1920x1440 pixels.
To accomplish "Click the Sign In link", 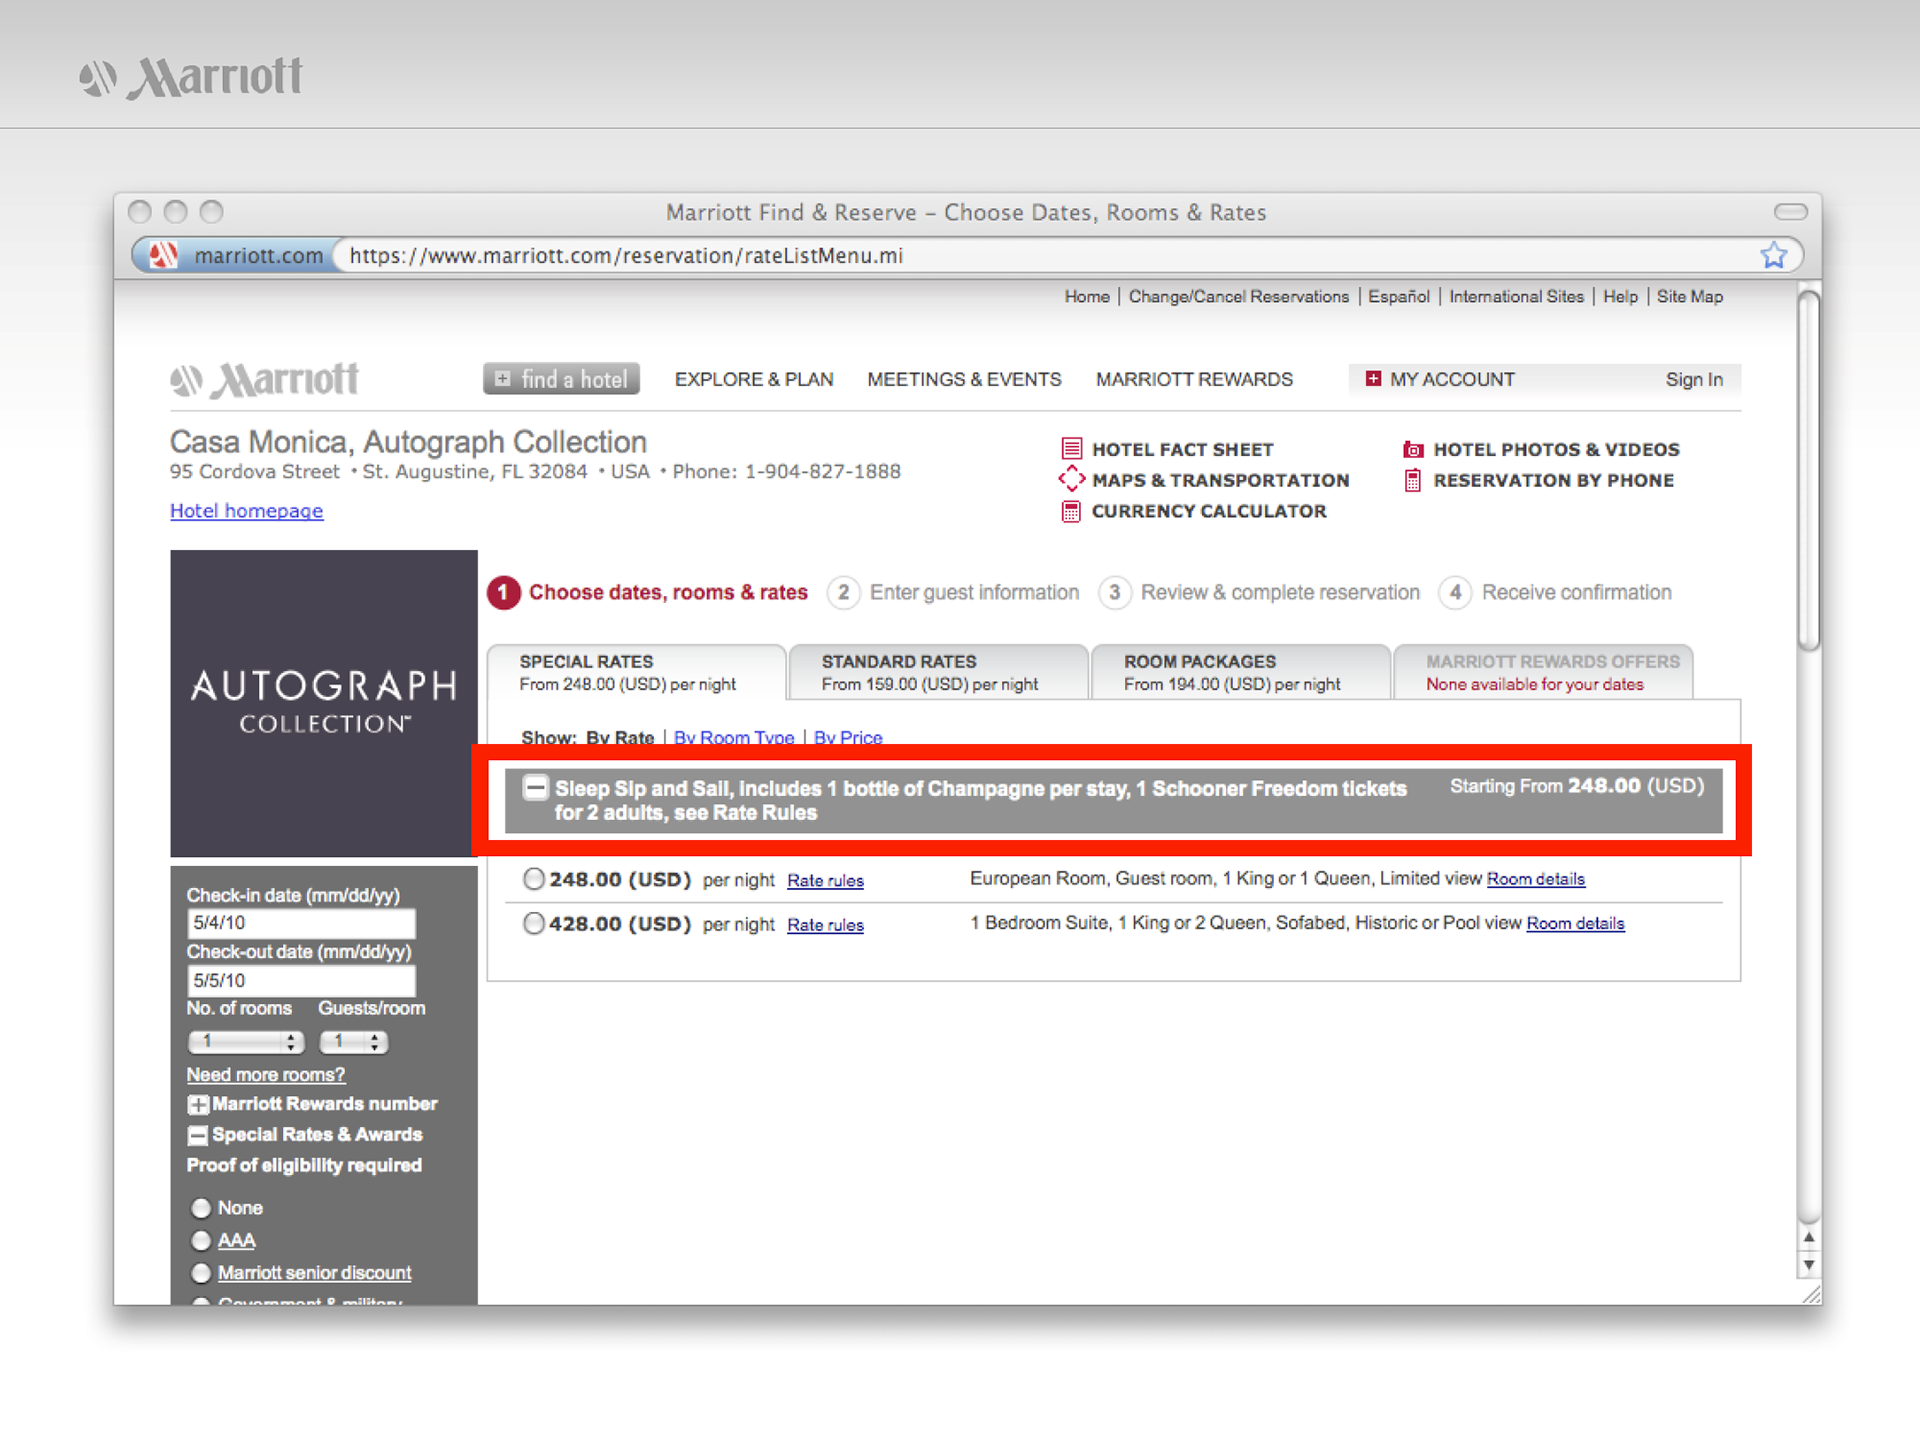I will [1694, 380].
